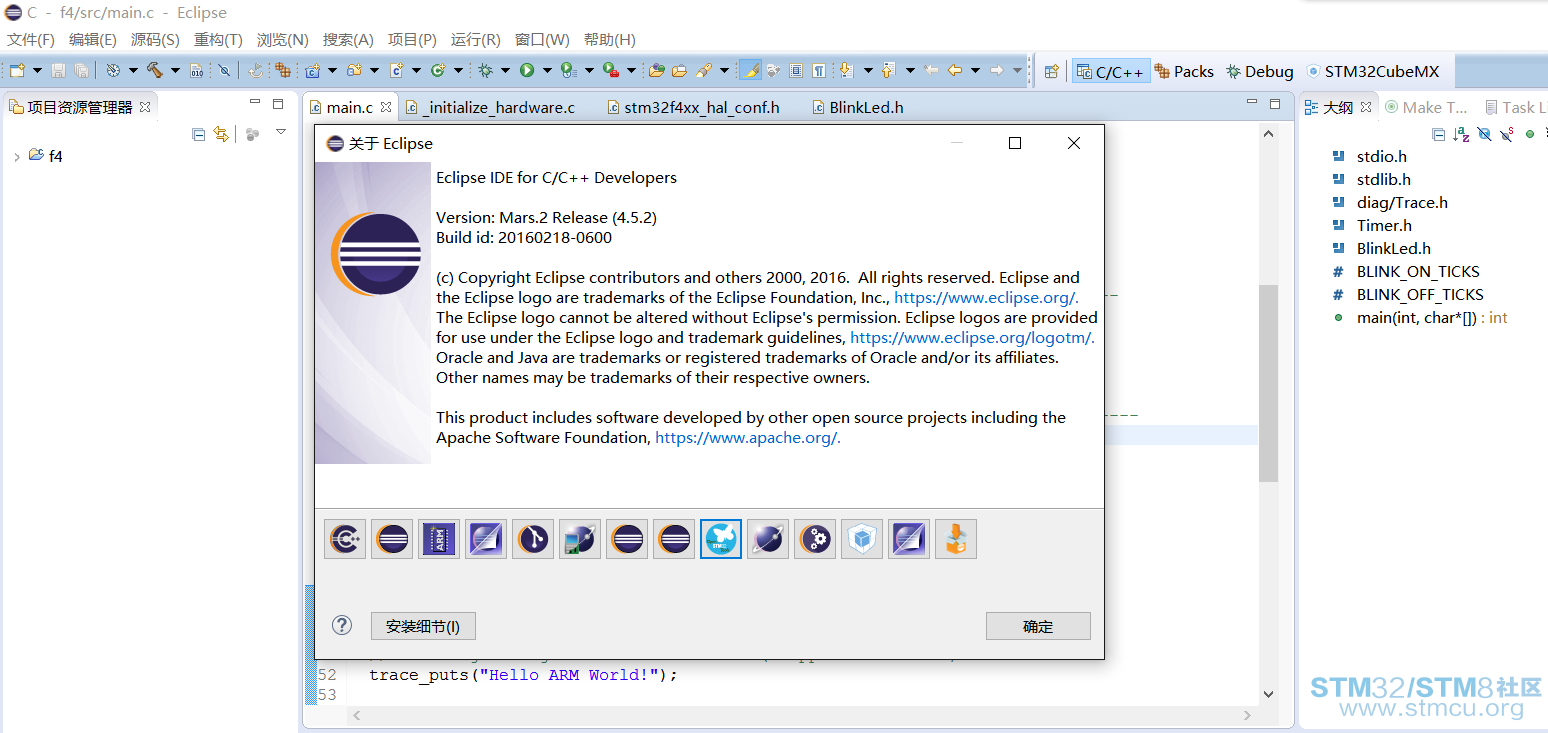Select stdio.h in the outline
The height and width of the screenshot is (733, 1548).
click(x=1370, y=157)
